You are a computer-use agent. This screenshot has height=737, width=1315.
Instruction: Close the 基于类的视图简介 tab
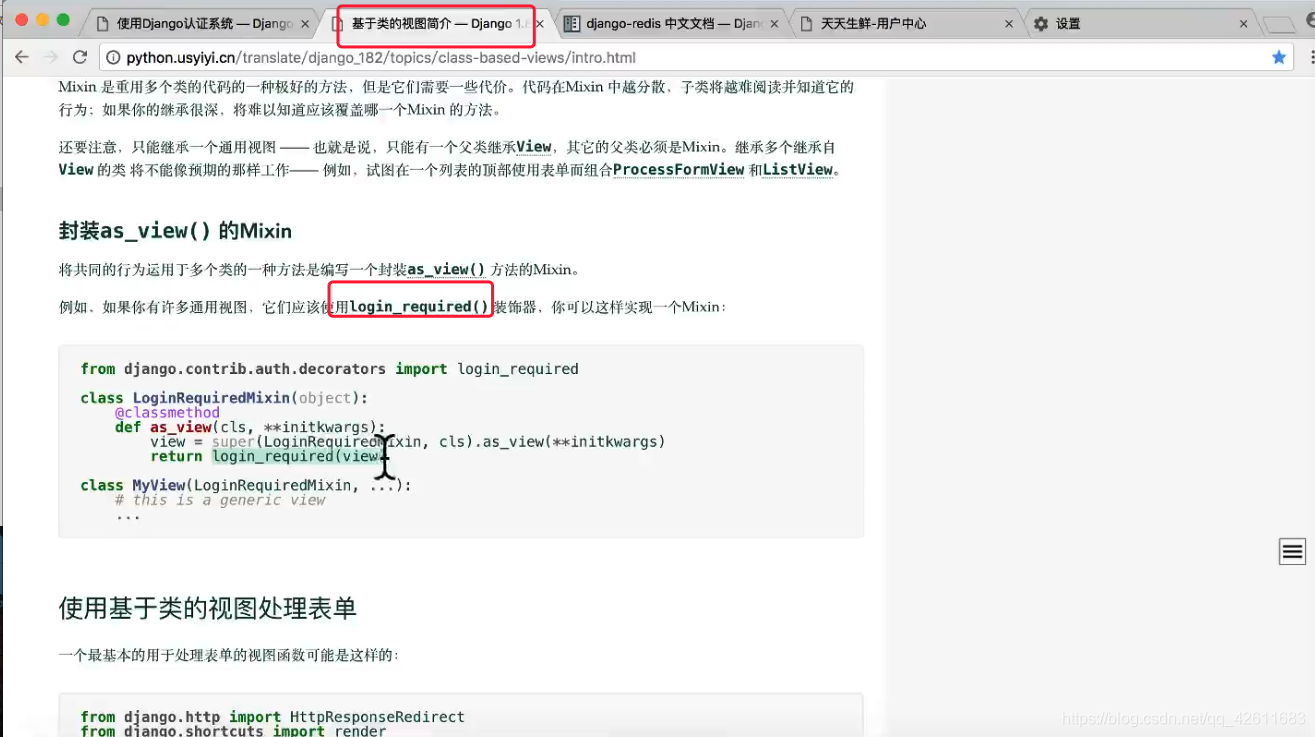click(540, 24)
